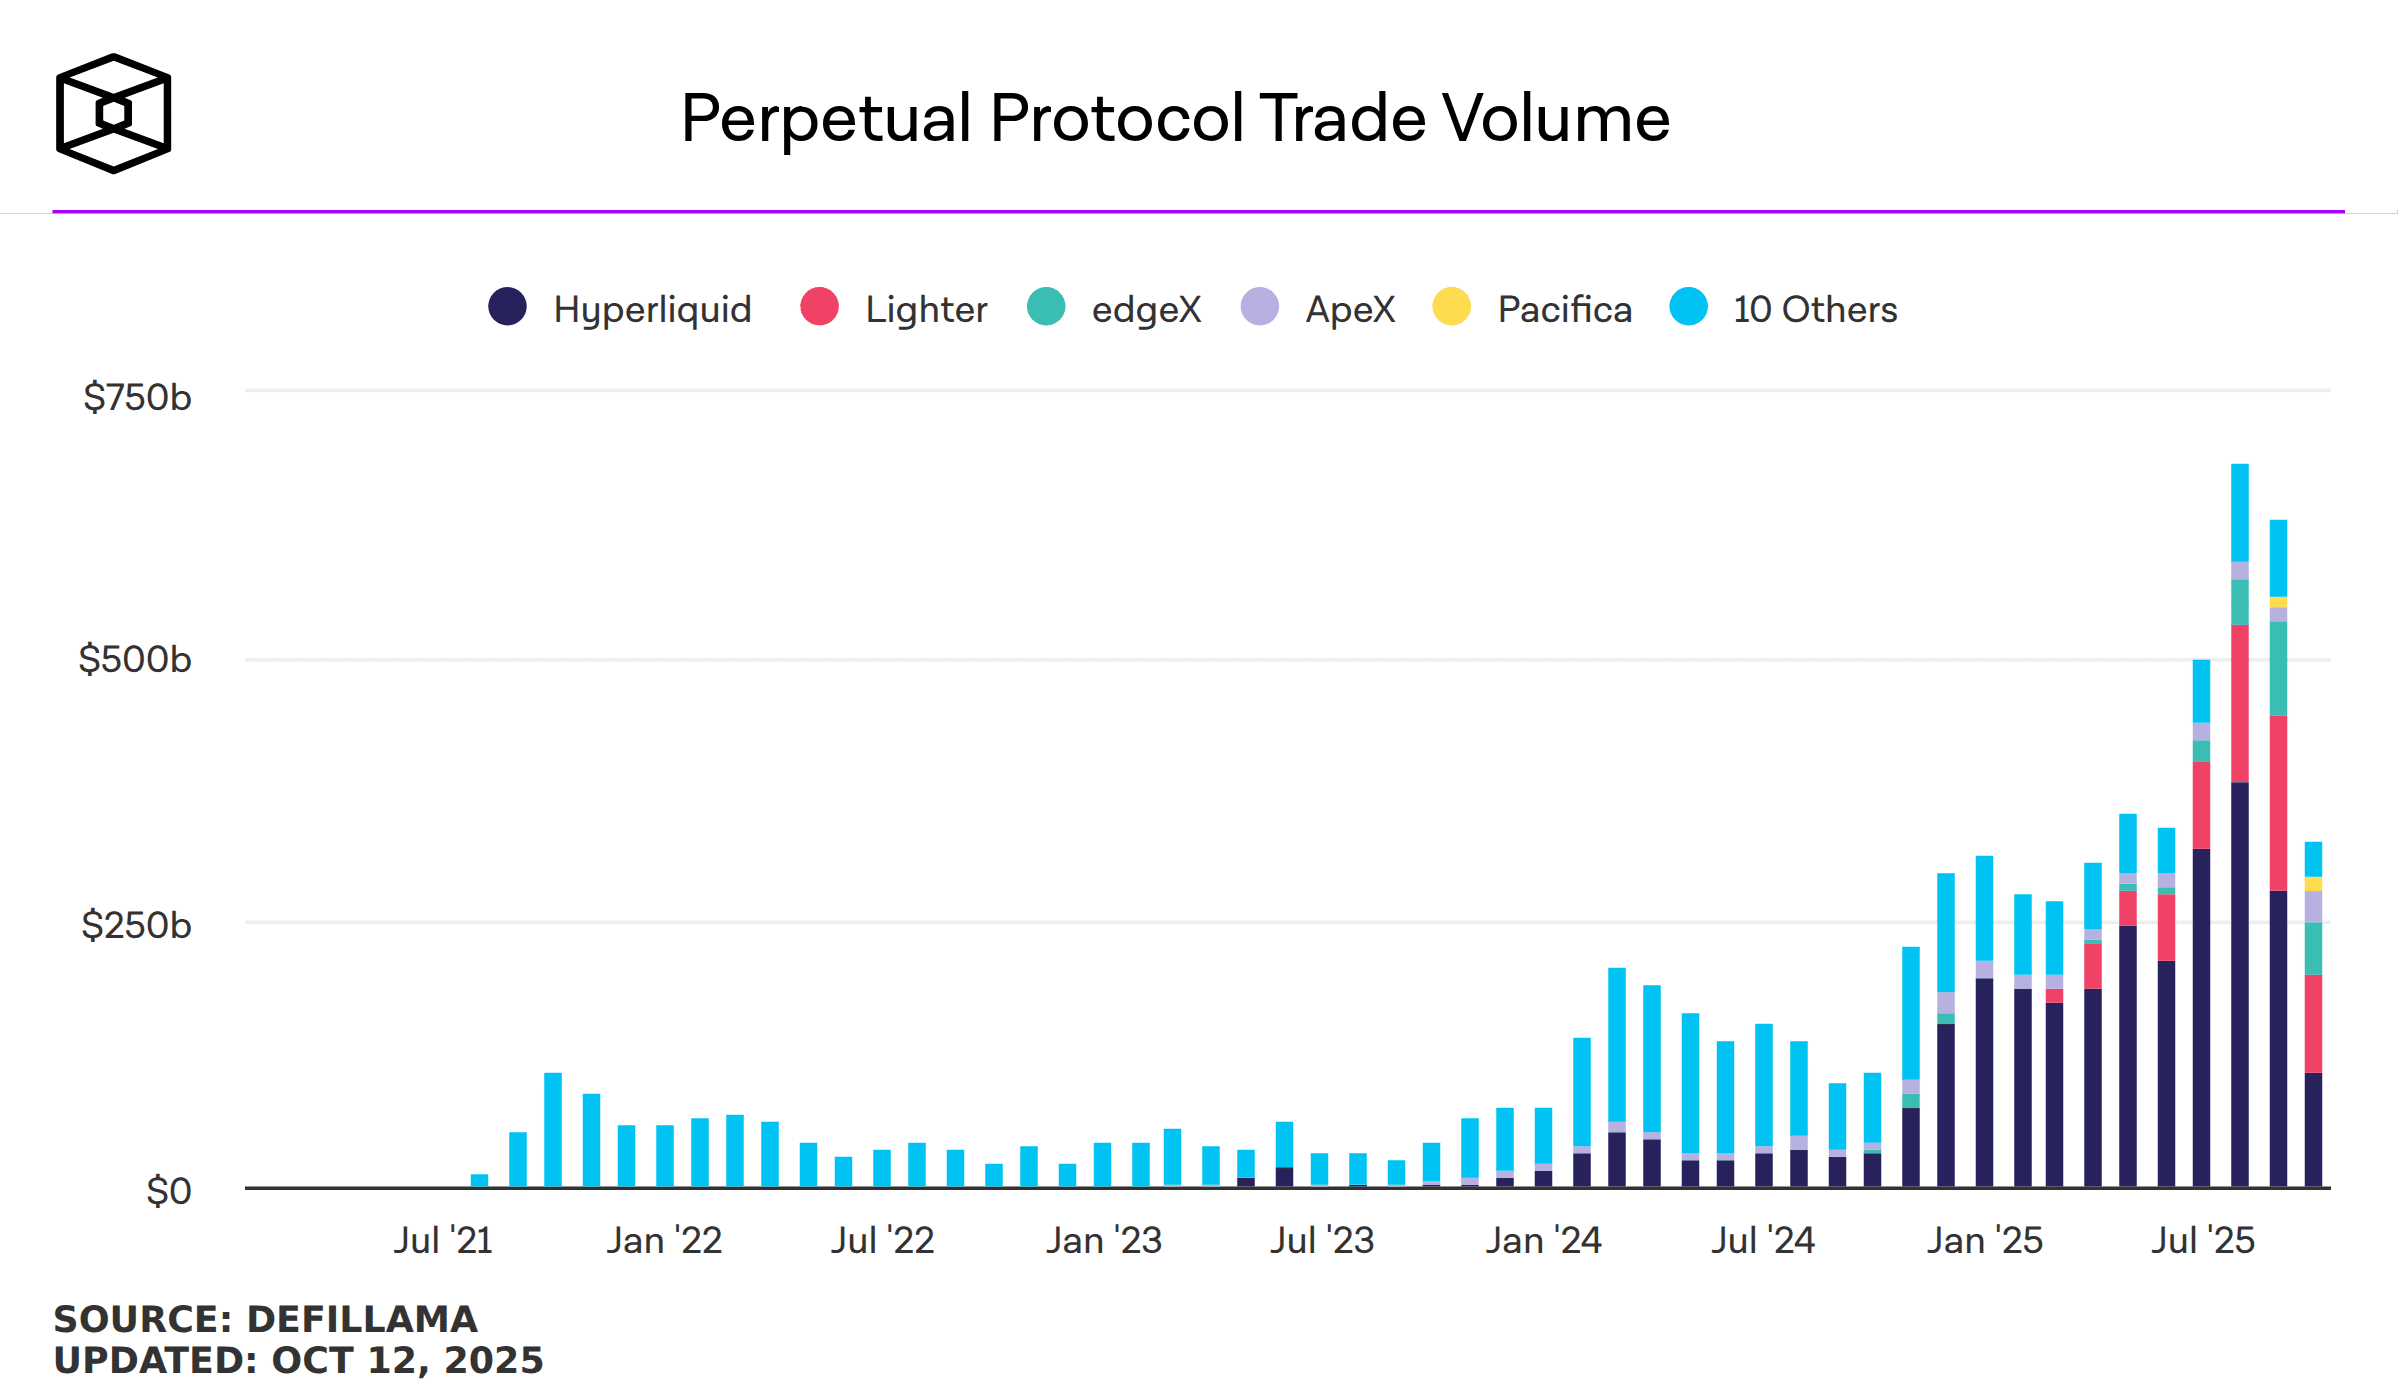Image resolution: width=2401 pixels, height=1400 pixels.
Task: Toggle the ApeX legend dot
Action: [x=1260, y=307]
